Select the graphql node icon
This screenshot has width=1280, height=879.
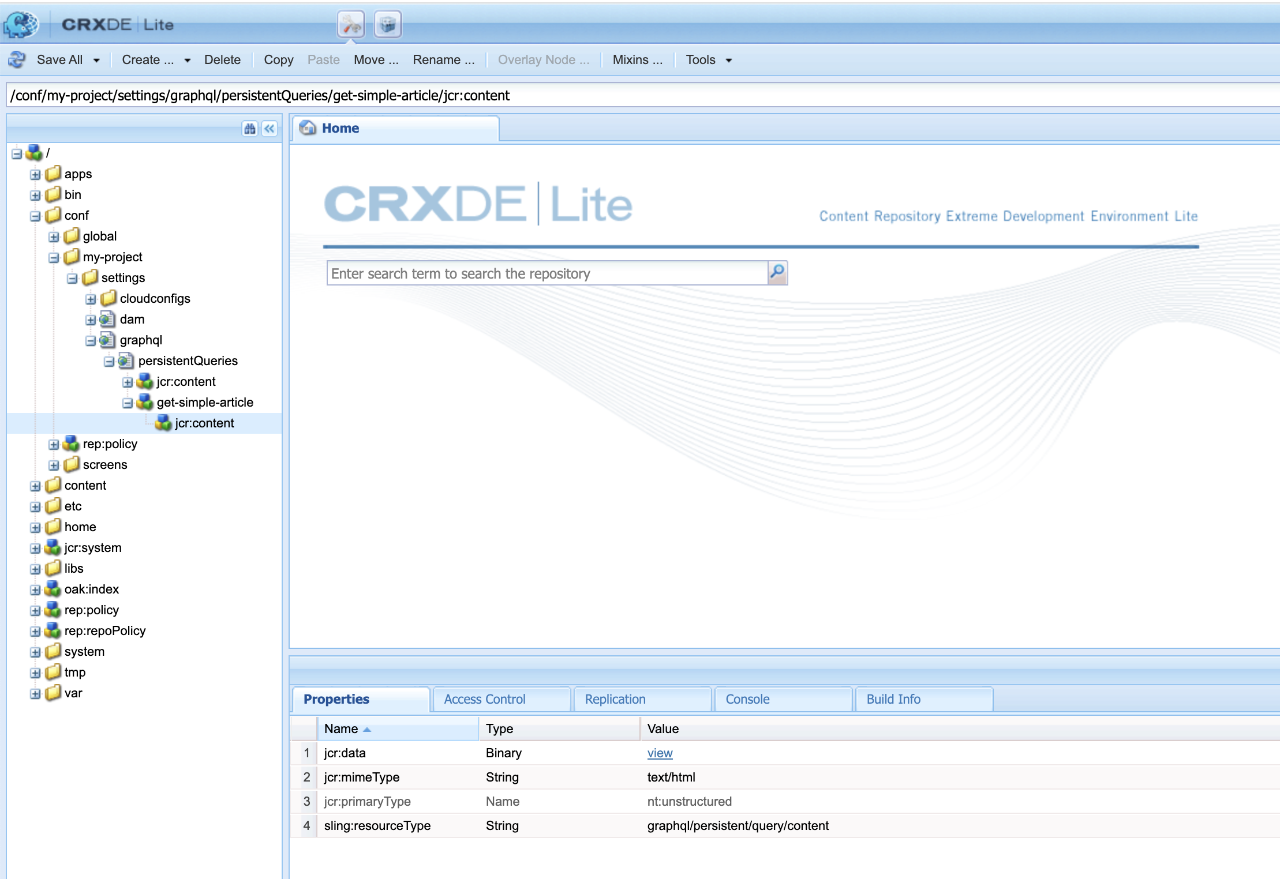point(108,340)
